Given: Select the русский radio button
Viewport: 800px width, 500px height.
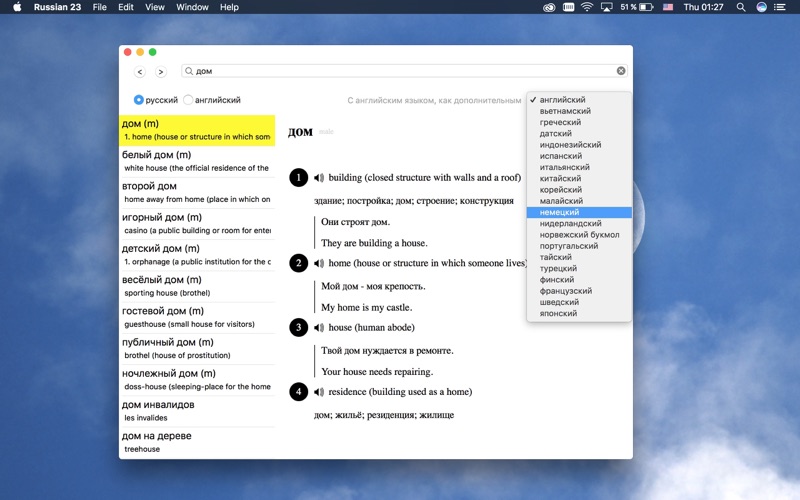Looking at the screenshot, I should (138, 100).
